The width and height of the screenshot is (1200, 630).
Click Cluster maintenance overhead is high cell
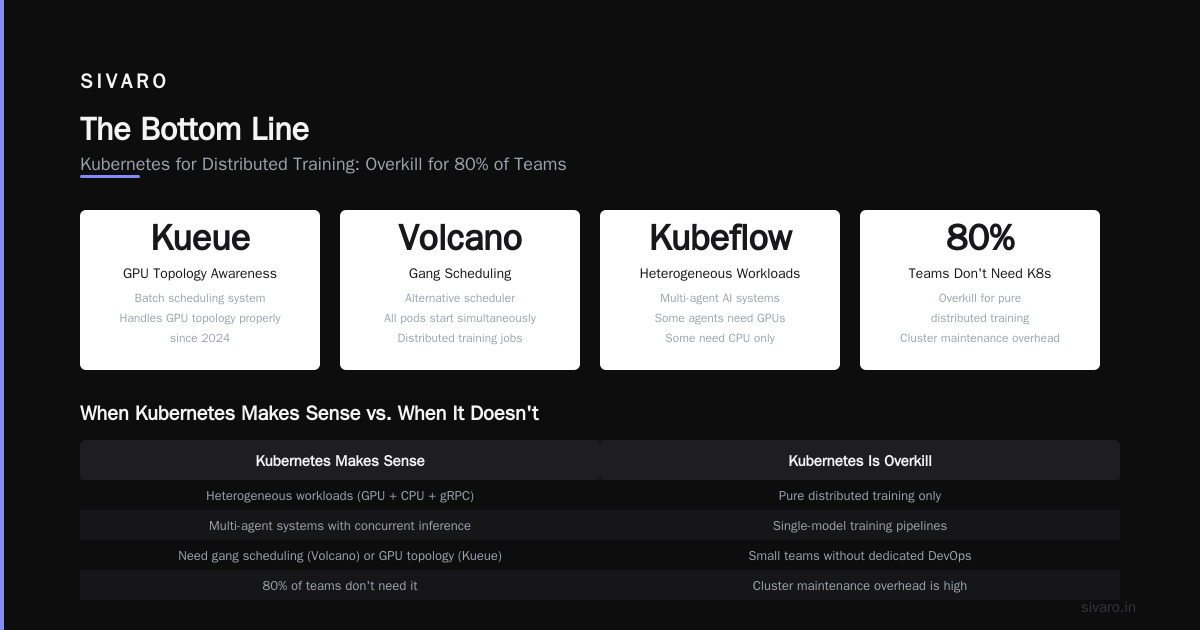click(x=860, y=585)
